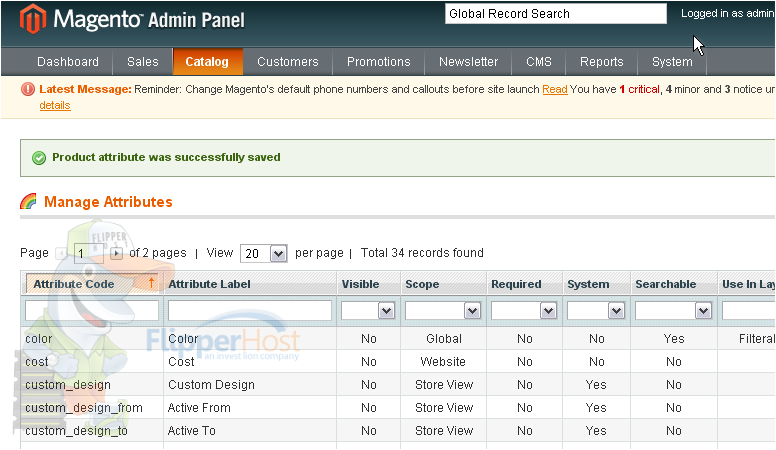Open the Scope filter dropdown
Viewport: 776px width, 450px height.
pyautogui.click(x=443, y=311)
